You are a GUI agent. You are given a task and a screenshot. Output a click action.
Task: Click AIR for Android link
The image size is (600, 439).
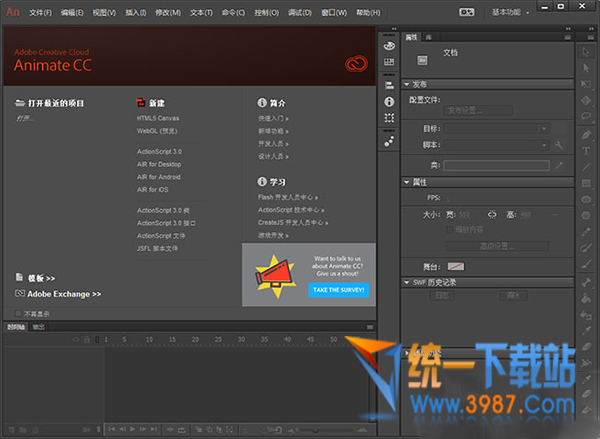click(x=159, y=177)
